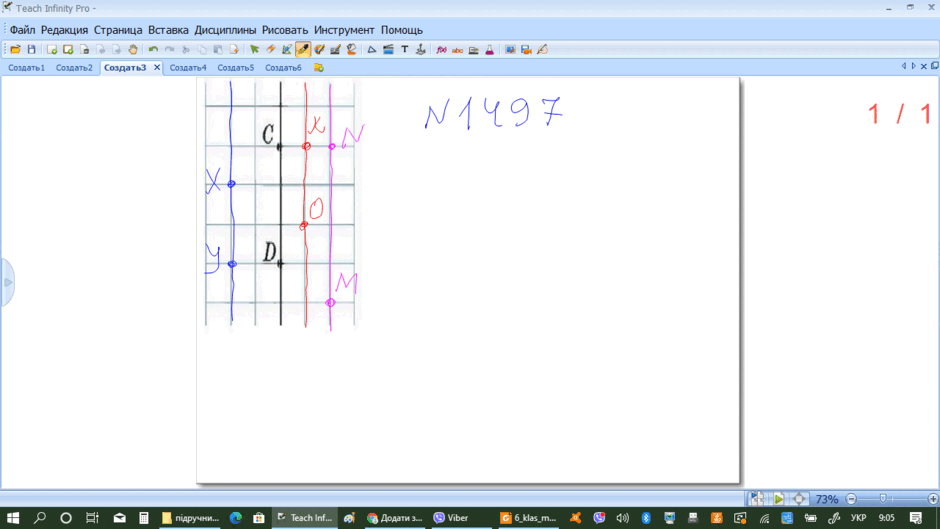940x529 pixels.
Task: Open Windows taskbar search
Action: click(x=40, y=518)
